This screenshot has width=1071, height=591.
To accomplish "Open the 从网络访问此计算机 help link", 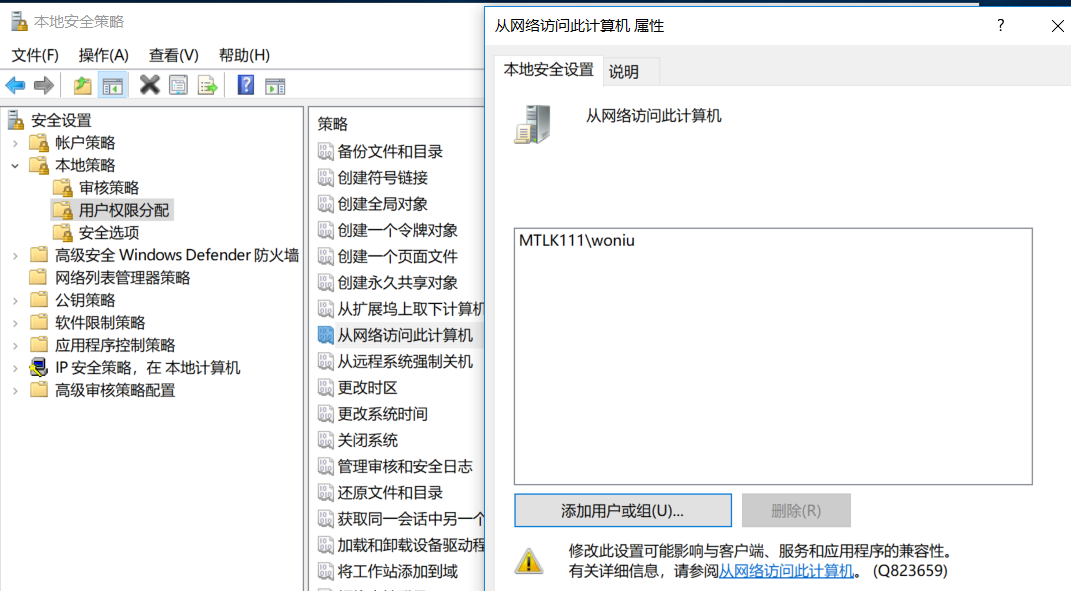I will [786, 571].
